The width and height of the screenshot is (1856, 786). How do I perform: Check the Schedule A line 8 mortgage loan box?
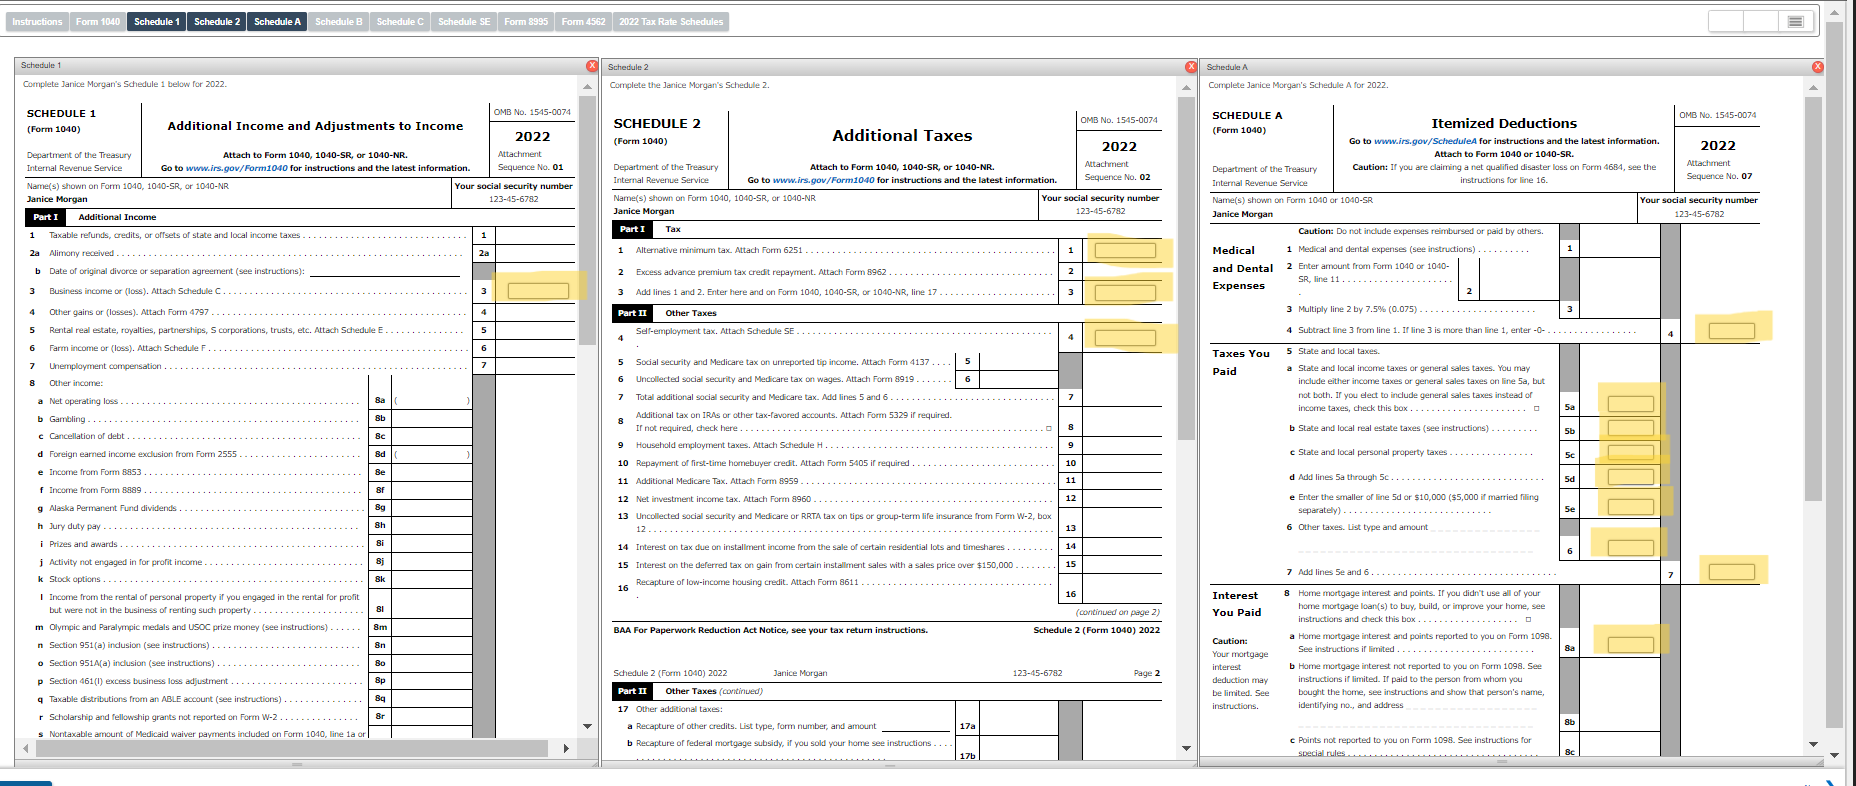(x=1528, y=619)
